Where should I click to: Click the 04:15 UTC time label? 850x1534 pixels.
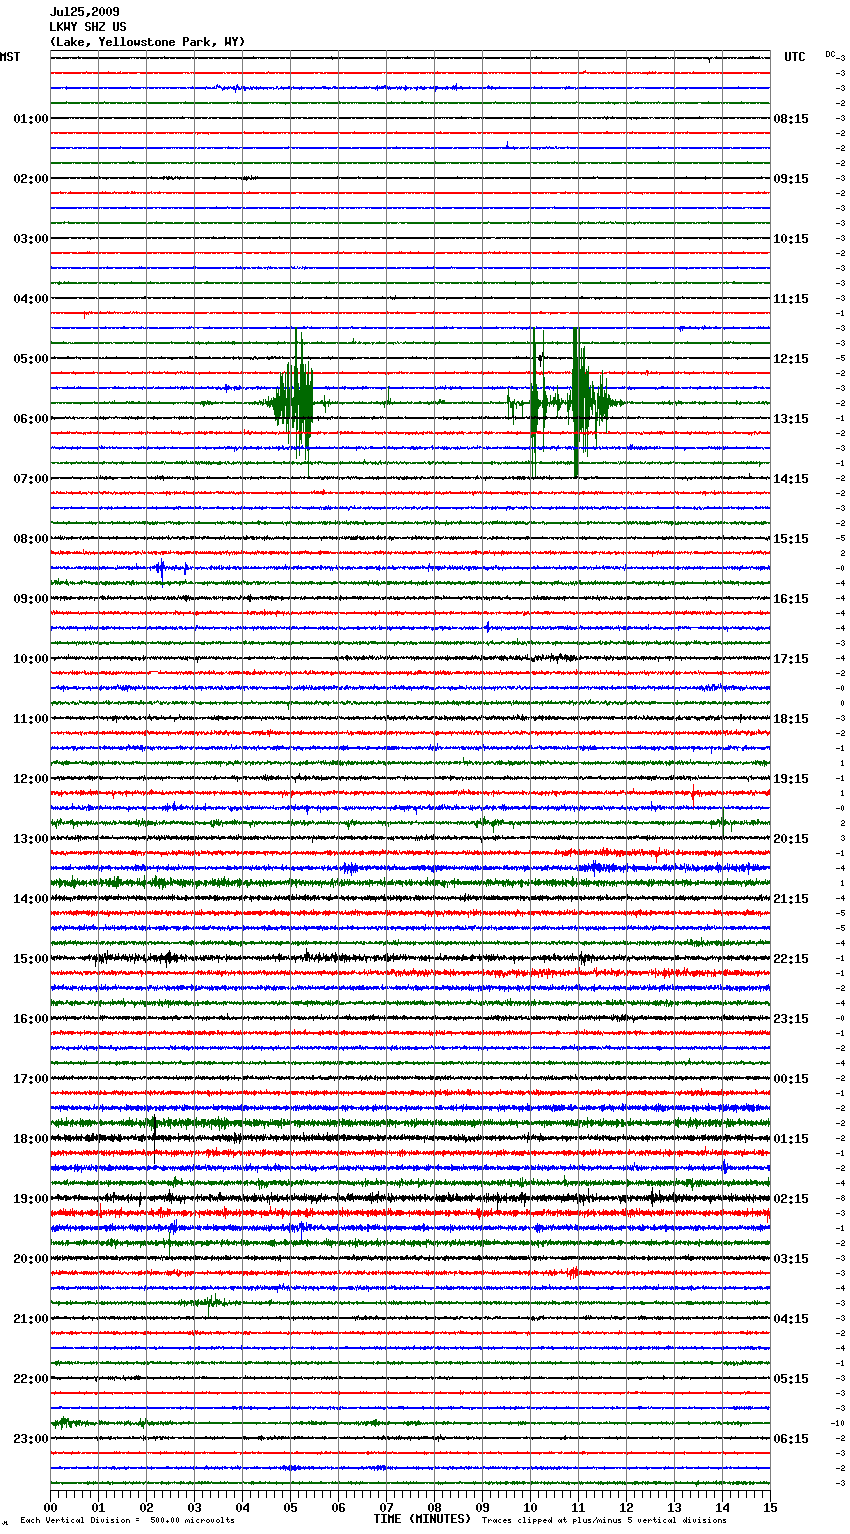point(791,1319)
